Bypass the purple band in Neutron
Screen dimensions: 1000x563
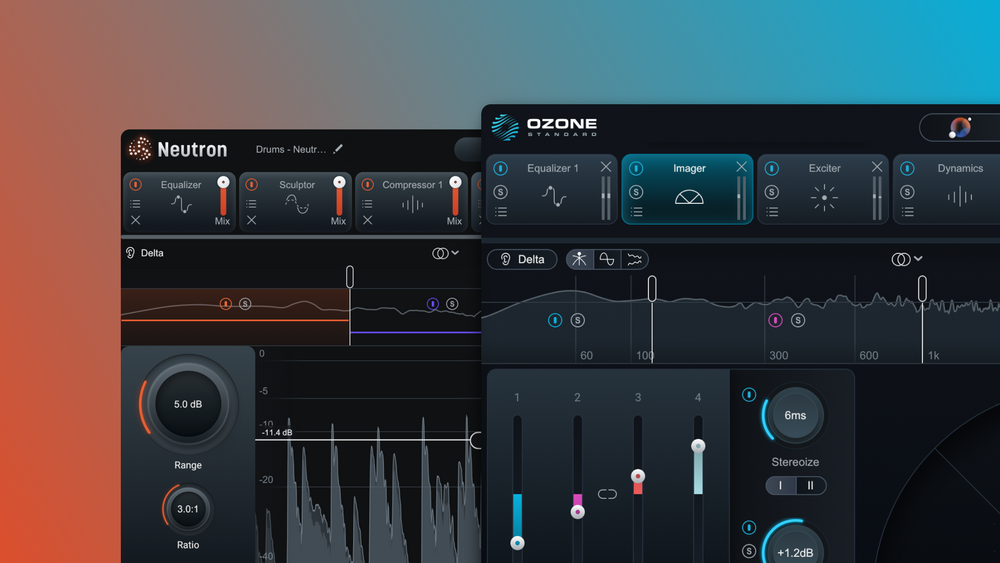[432, 303]
